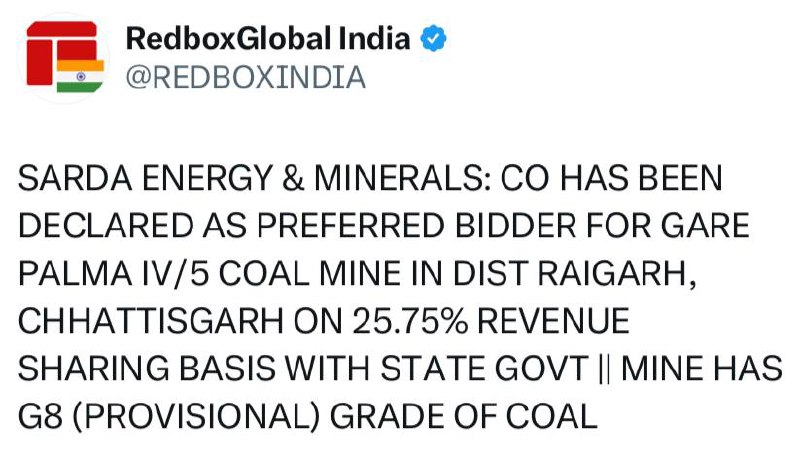Click the || separator in the tweet
Screen dimensions: 800x458
pyautogui.click(x=604, y=368)
